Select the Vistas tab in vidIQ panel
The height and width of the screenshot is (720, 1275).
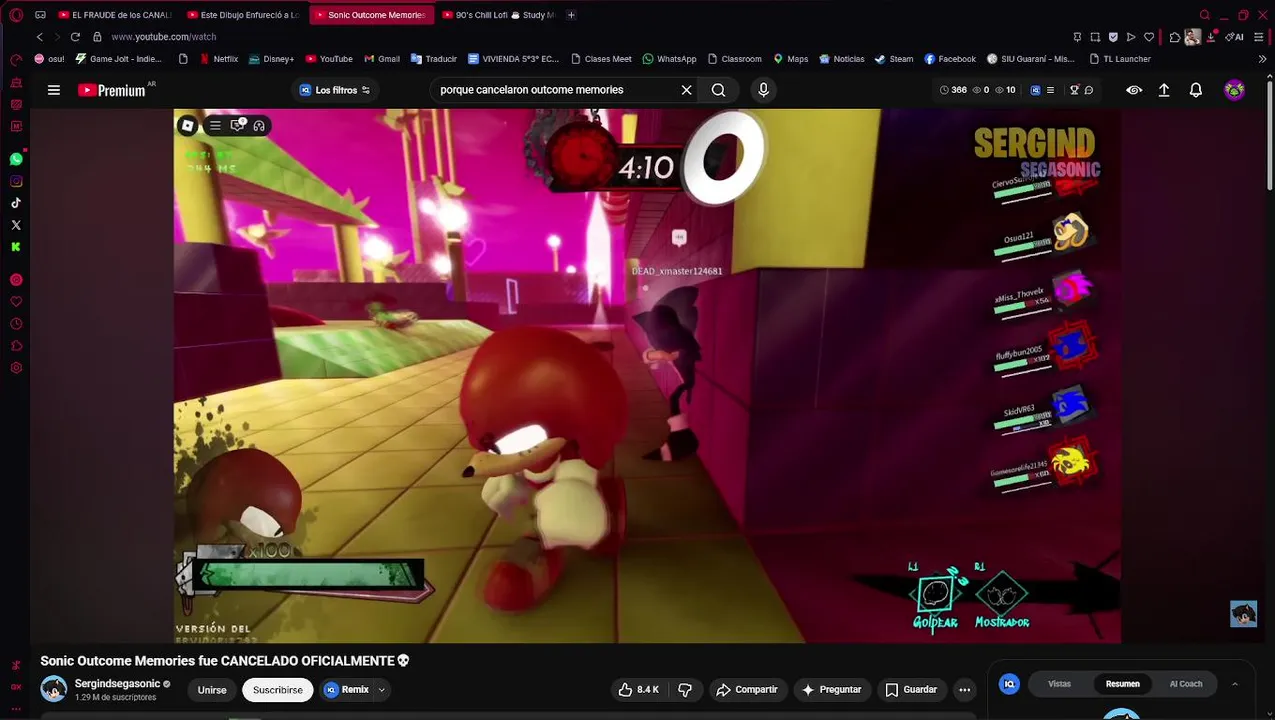(x=1059, y=684)
